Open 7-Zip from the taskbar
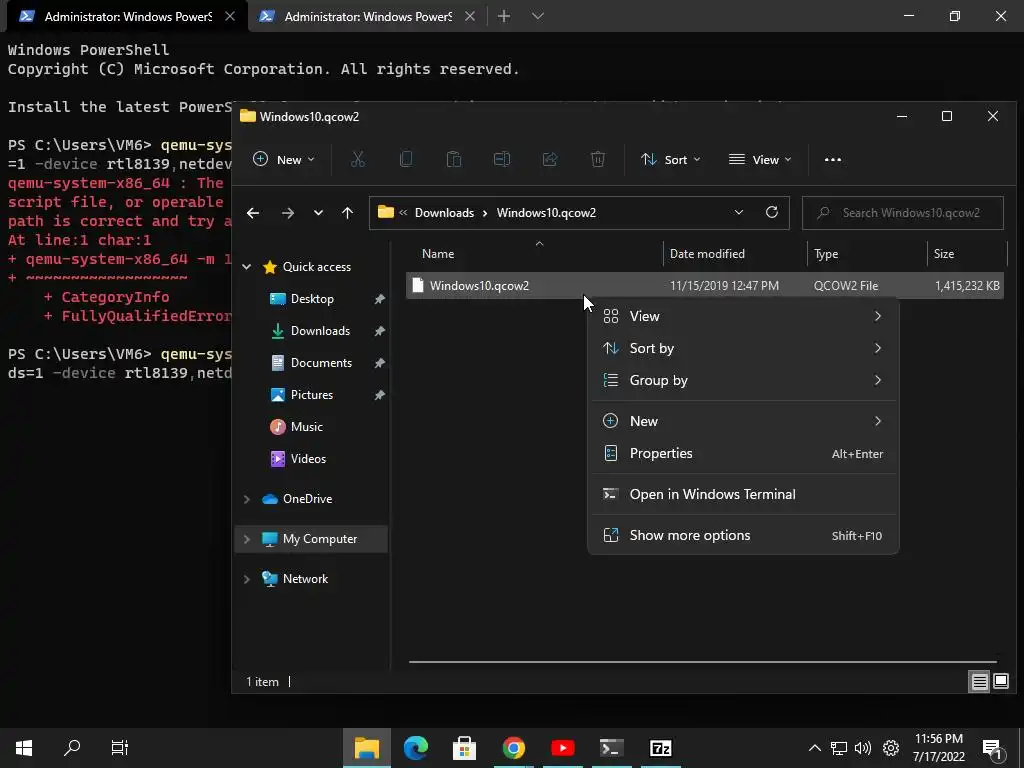Viewport: 1024px width, 768px height. [661, 748]
